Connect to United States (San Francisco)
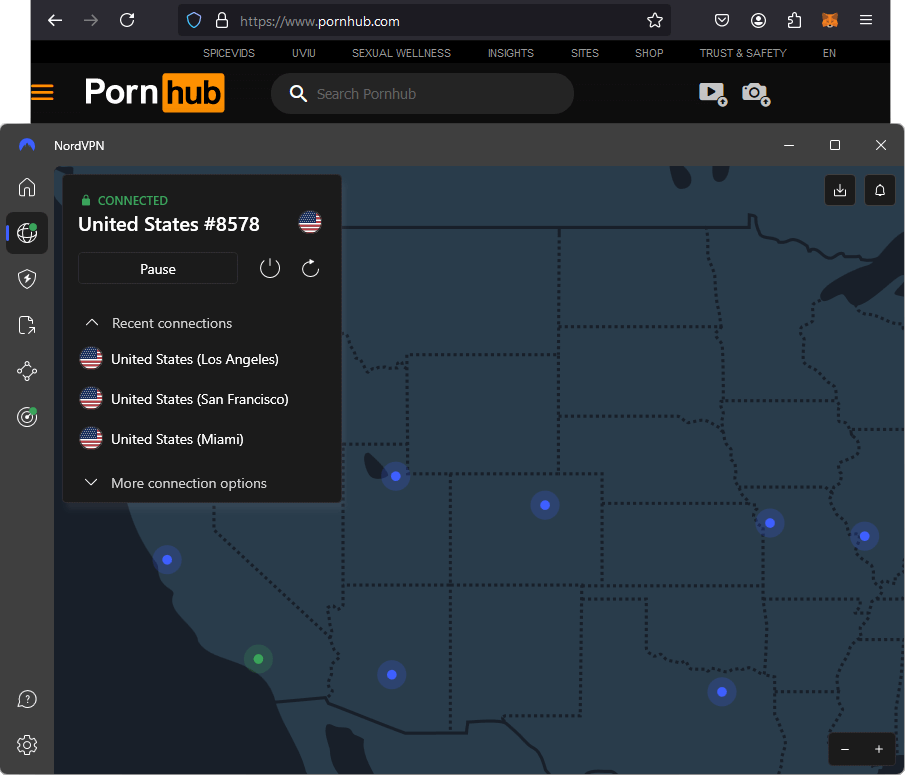908x776 pixels. [x=184, y=399]
